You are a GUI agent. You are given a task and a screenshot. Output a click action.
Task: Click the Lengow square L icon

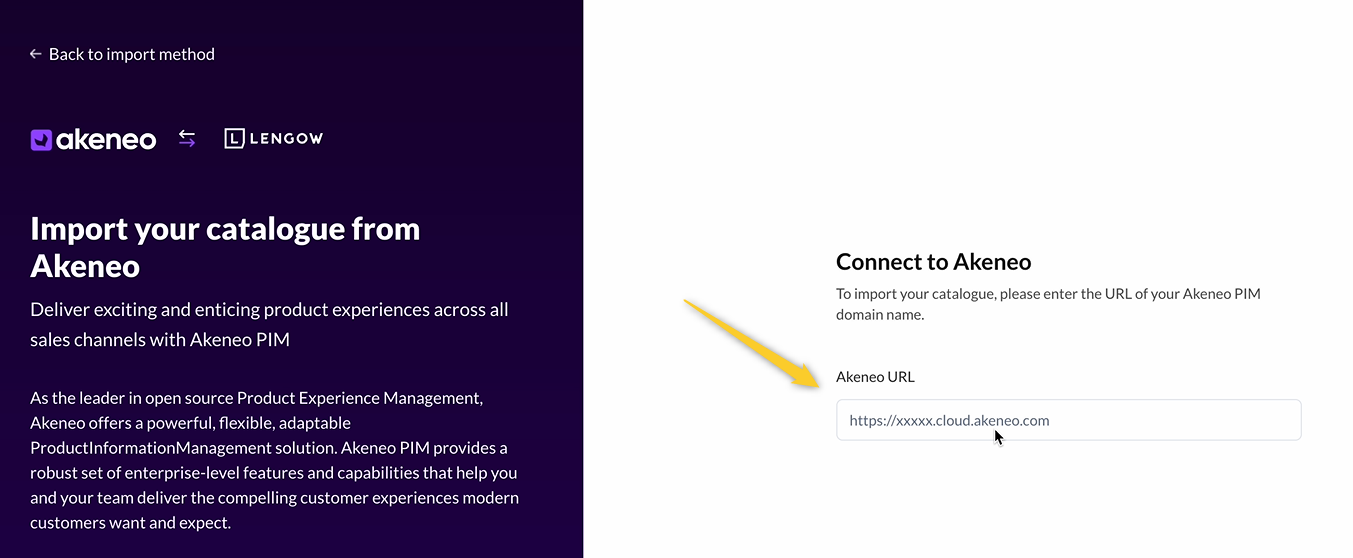coord(234,139)
